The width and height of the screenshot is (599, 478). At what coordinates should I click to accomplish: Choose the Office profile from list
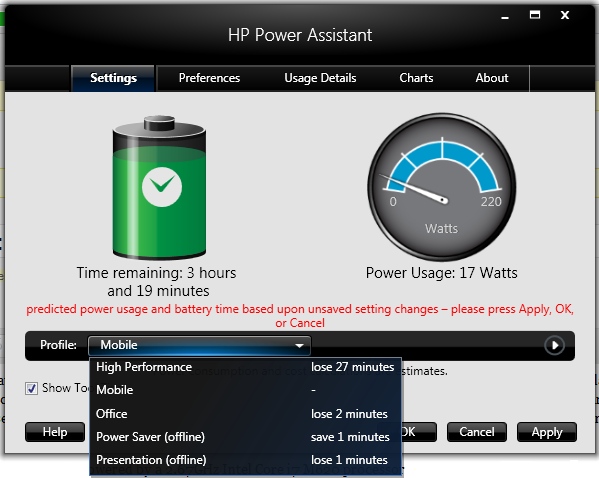coord(246,414)
